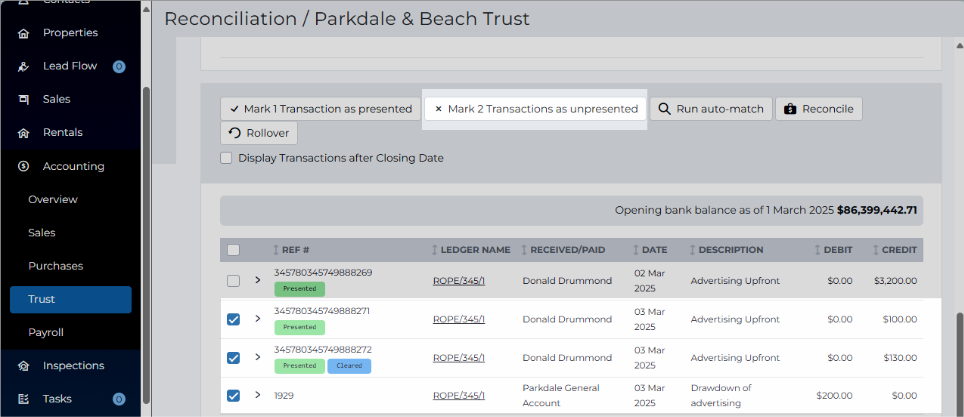Sort by the CREDIT column

[895, 250]
